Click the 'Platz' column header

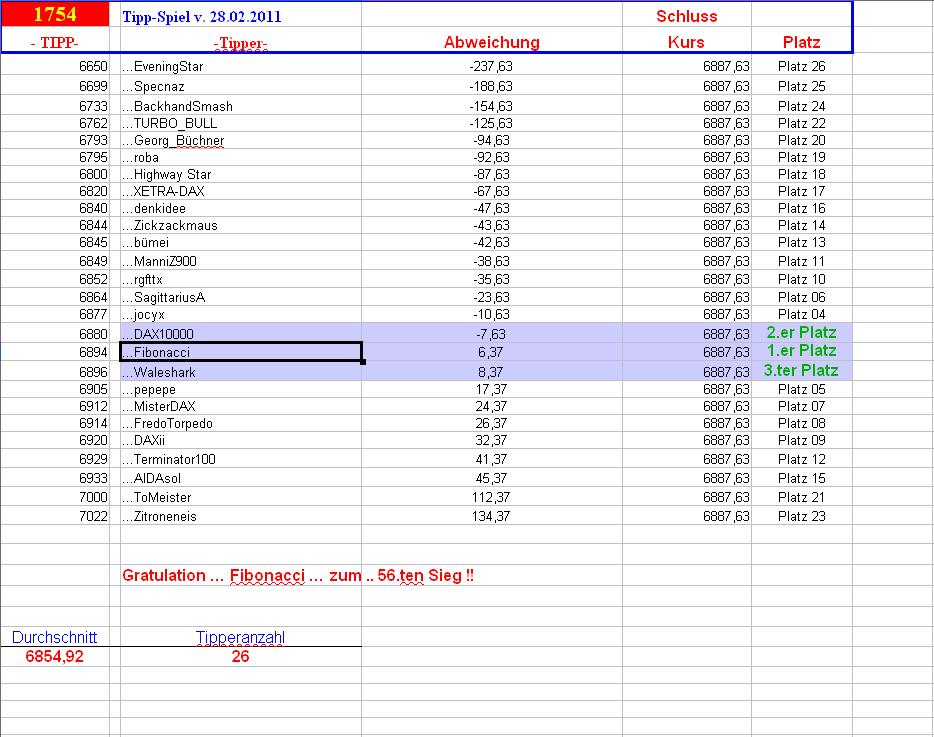pyautogui.click(x=801, y=42)
